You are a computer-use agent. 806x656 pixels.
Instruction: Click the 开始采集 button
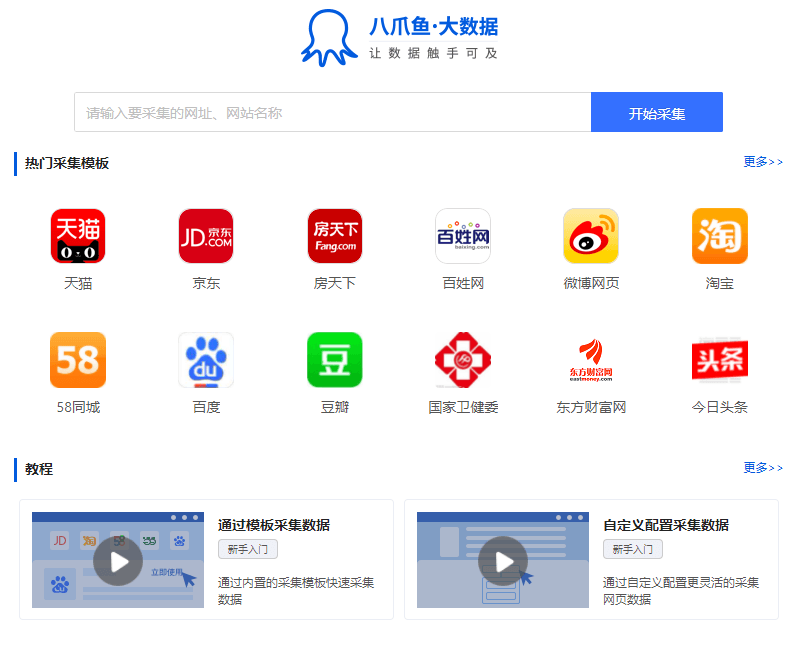pos(657,112)
